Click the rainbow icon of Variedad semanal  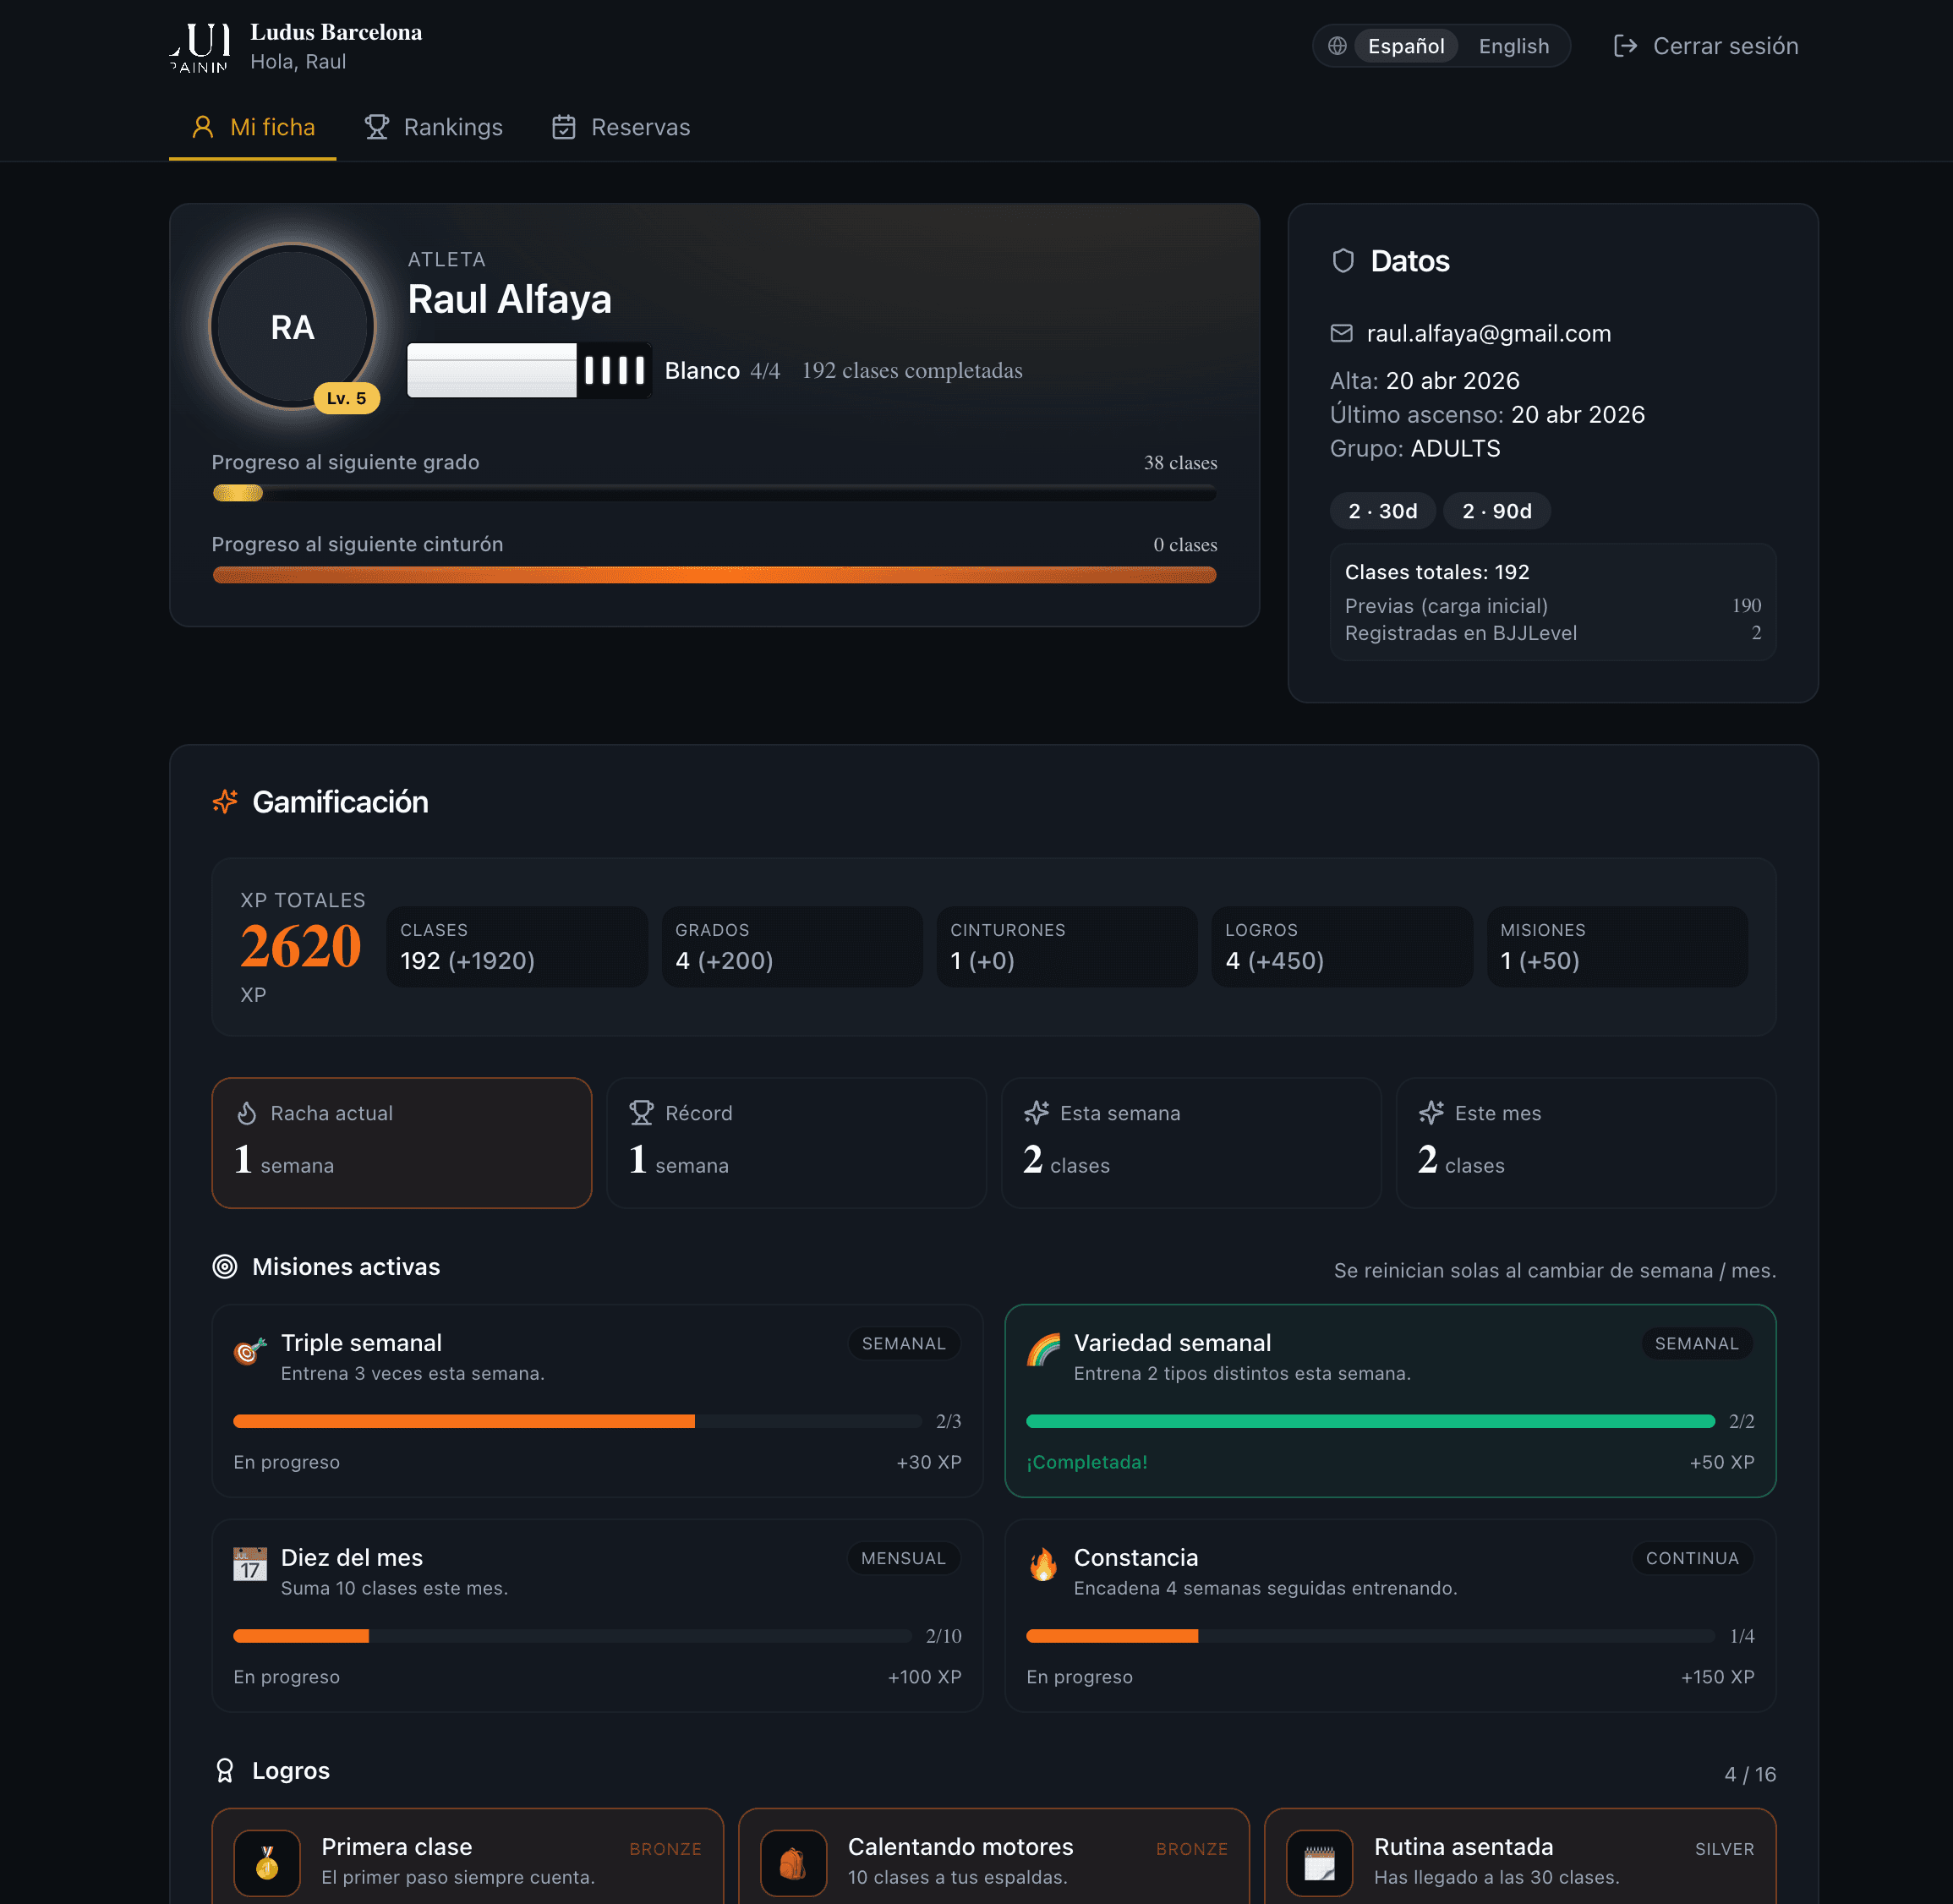coord(1043,1351)
